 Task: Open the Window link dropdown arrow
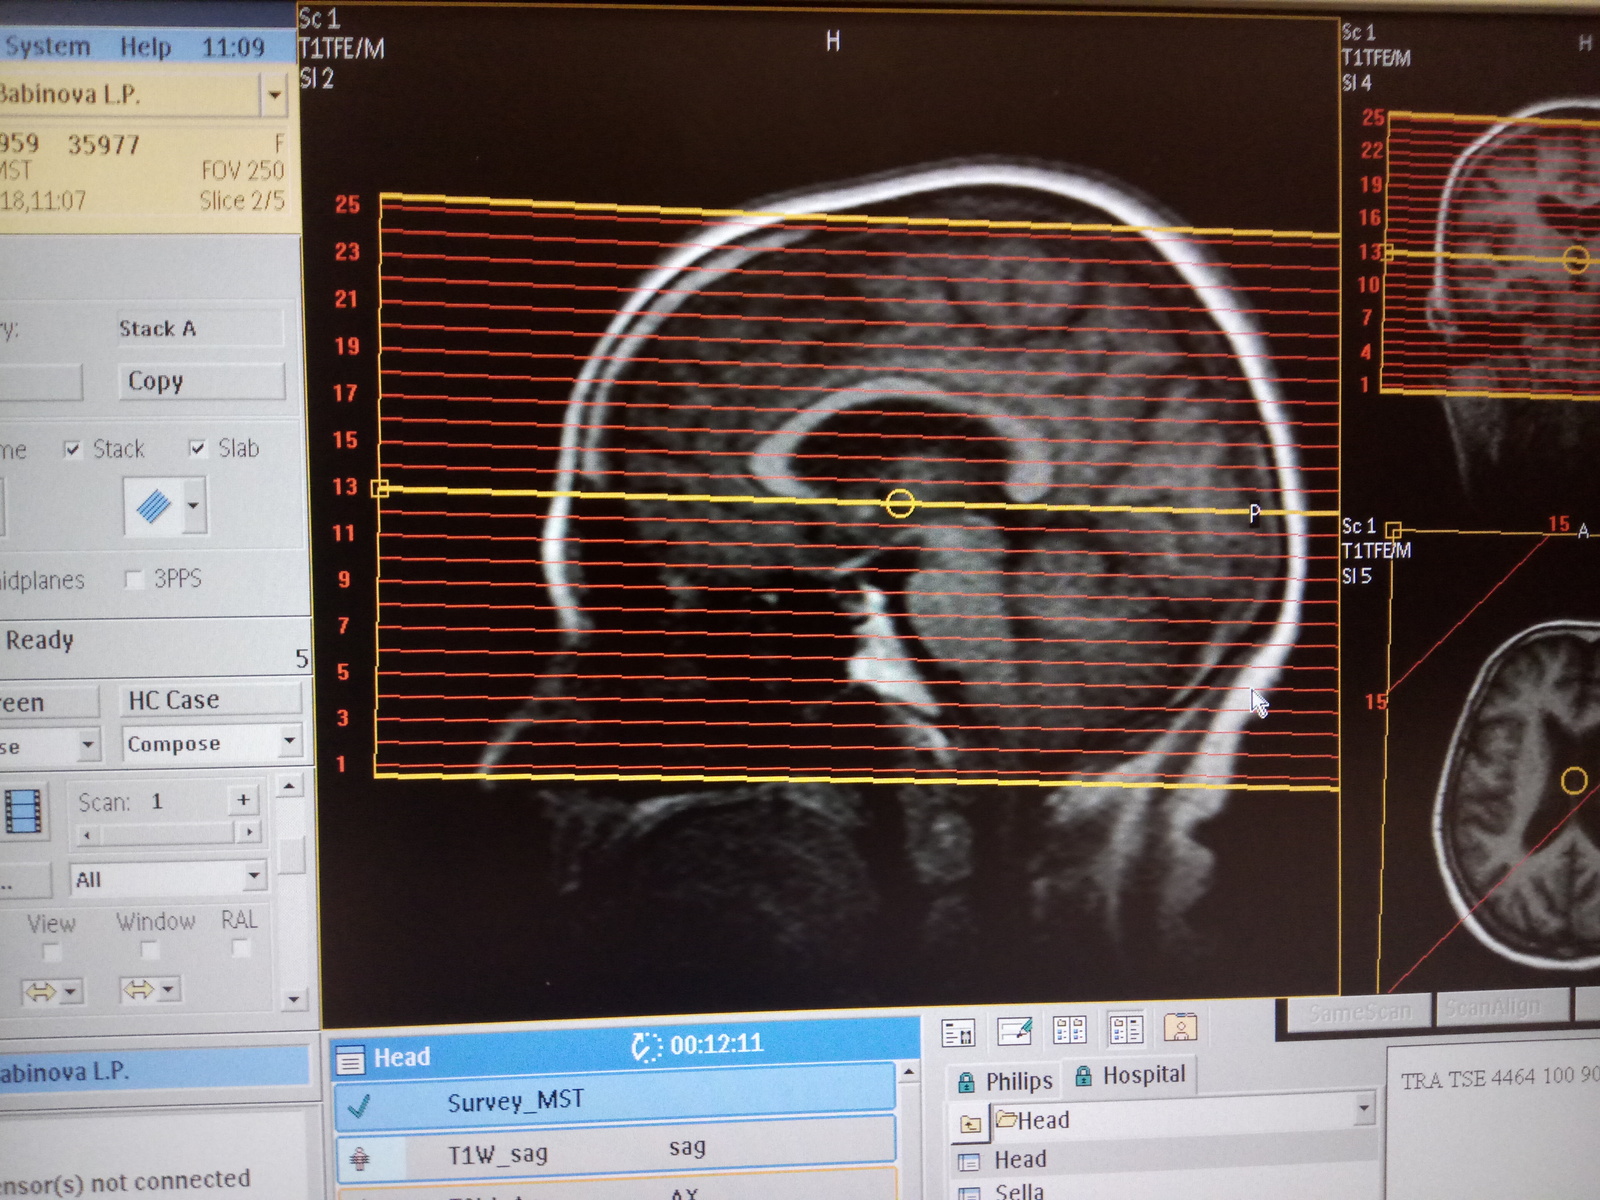point(168,990)
